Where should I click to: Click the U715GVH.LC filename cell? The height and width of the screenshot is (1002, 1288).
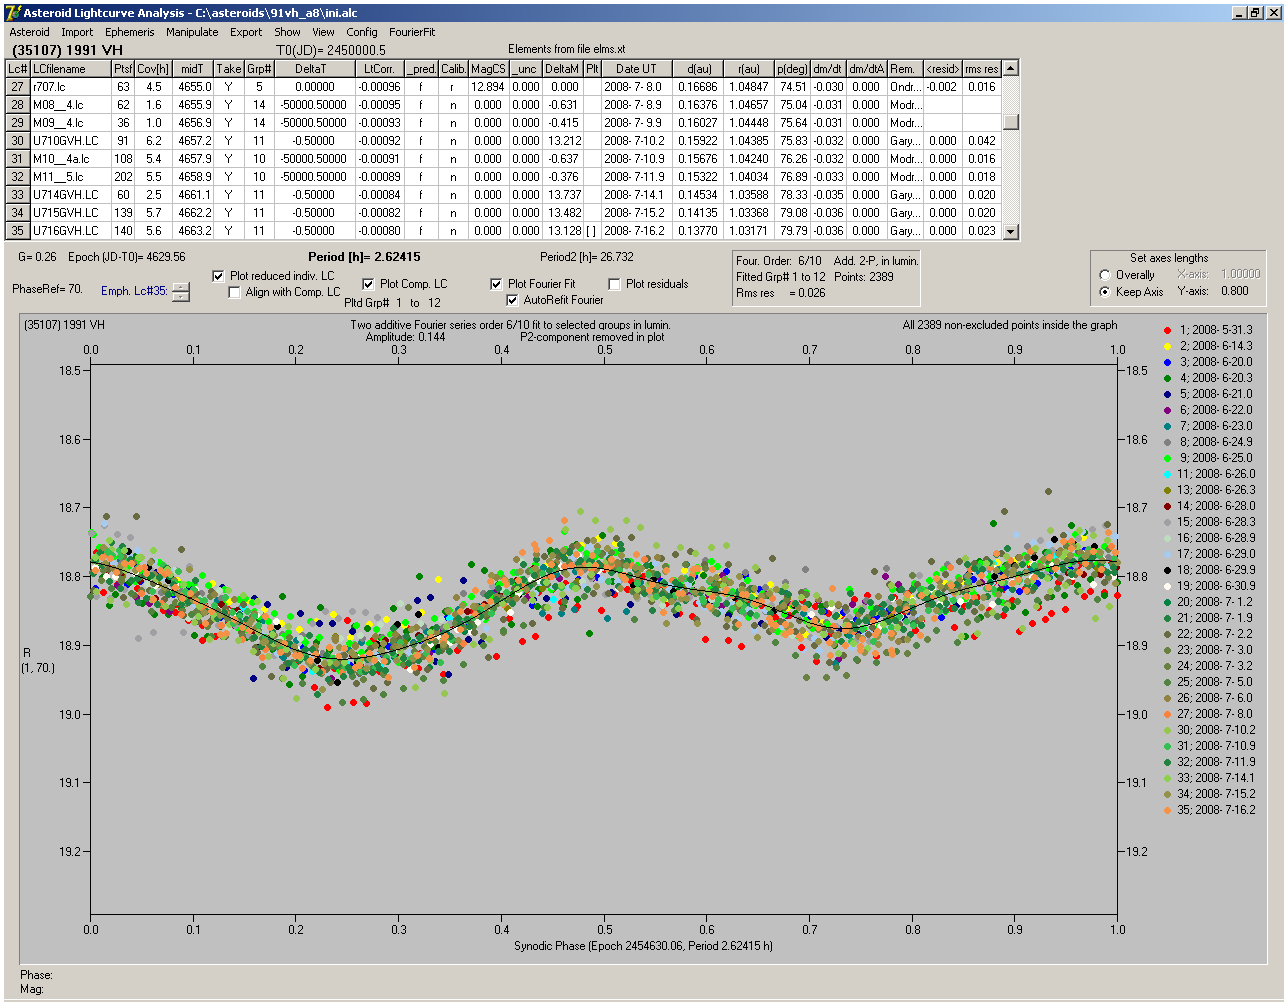coord(69,213)
